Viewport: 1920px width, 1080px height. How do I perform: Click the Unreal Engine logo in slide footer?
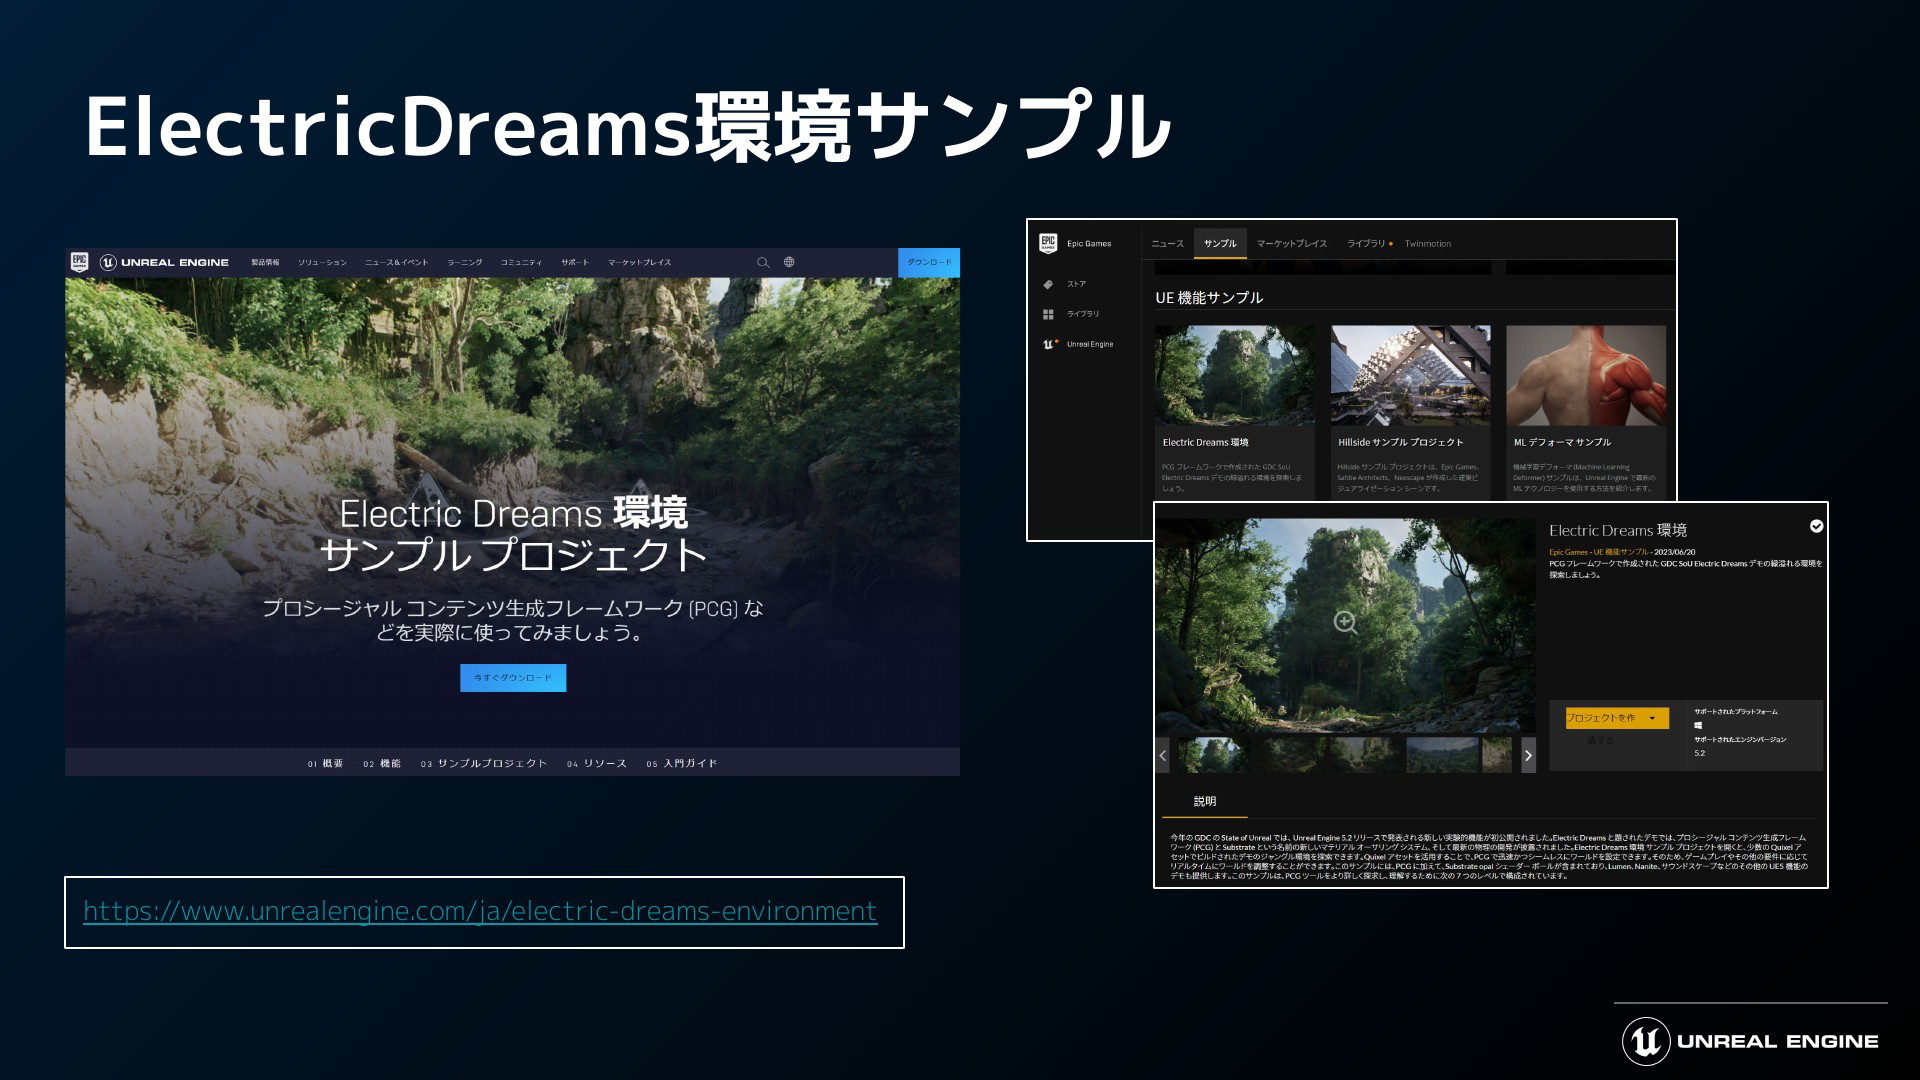click(x=1750, y=1041)
